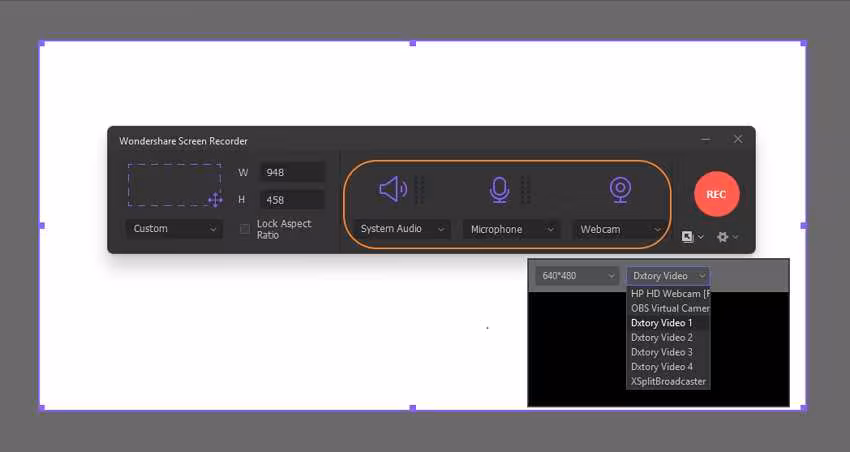Choose Dxtory Video 2 from list
Image resolution: width=850 pixels, height=452 pixels.
pyautogui.click(x=668, y=338)
